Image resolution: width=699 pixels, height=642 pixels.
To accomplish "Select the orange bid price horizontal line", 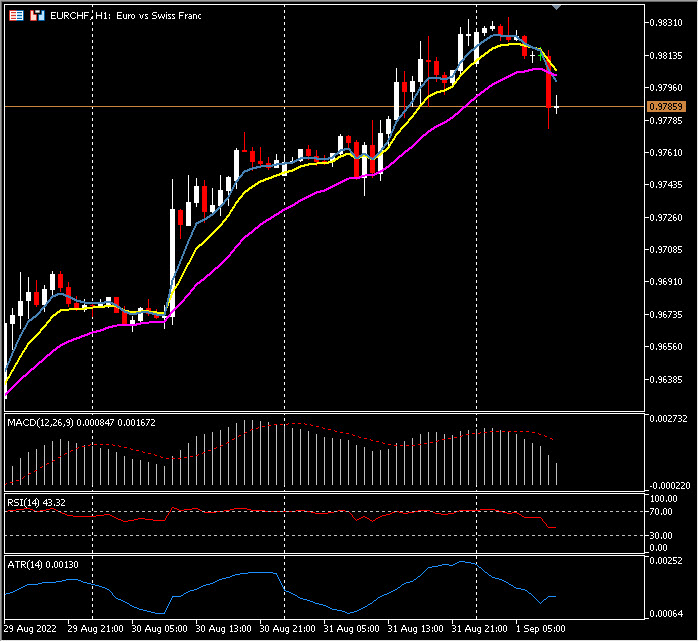I will pyautogui.click(x=300, y=106).
